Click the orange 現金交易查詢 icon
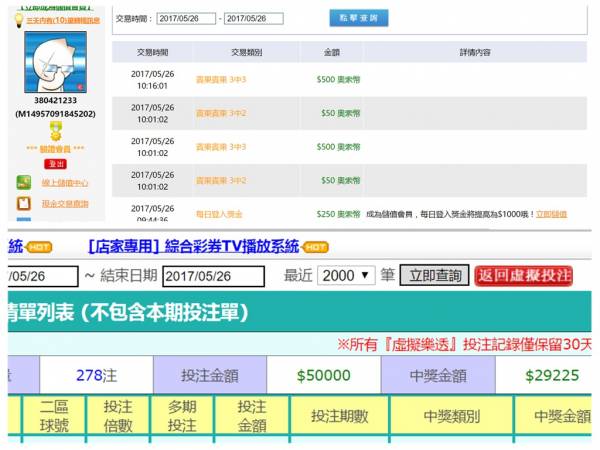Screen dimensions: 600x450 [x=23, y=203]
